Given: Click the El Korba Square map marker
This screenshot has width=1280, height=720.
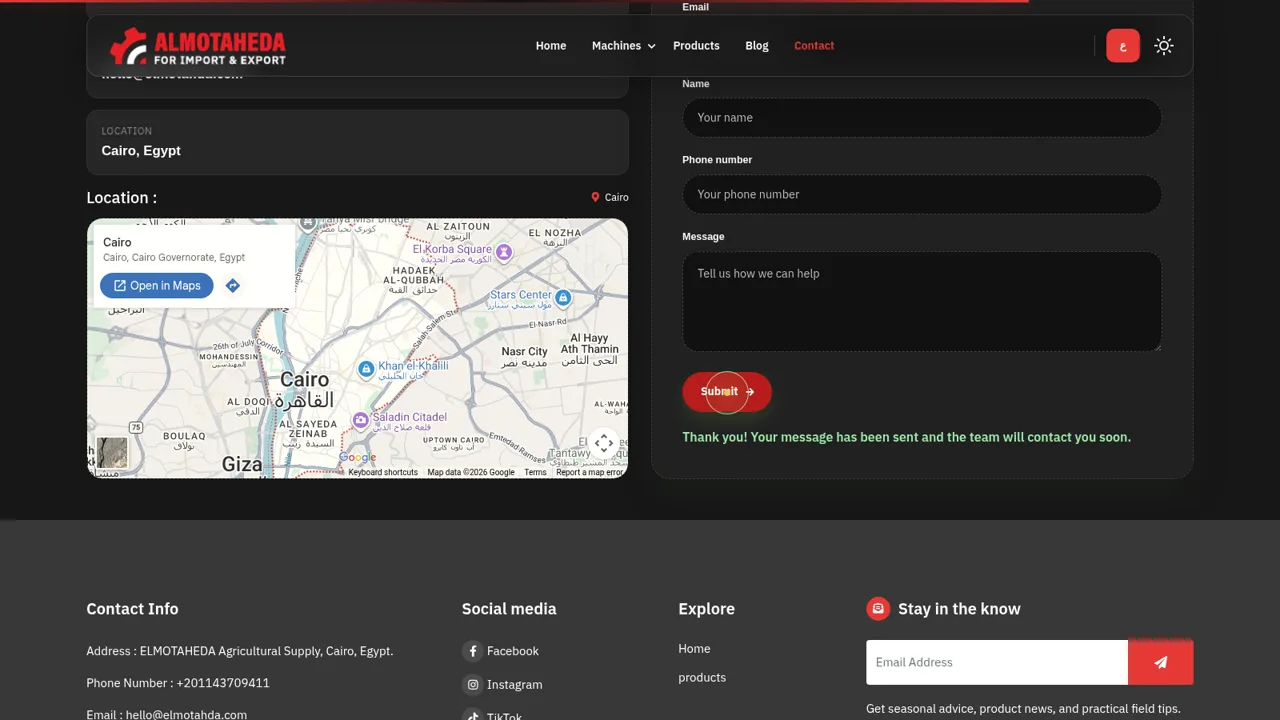Looking at the screenshot, I should click(x=504, y=252).
